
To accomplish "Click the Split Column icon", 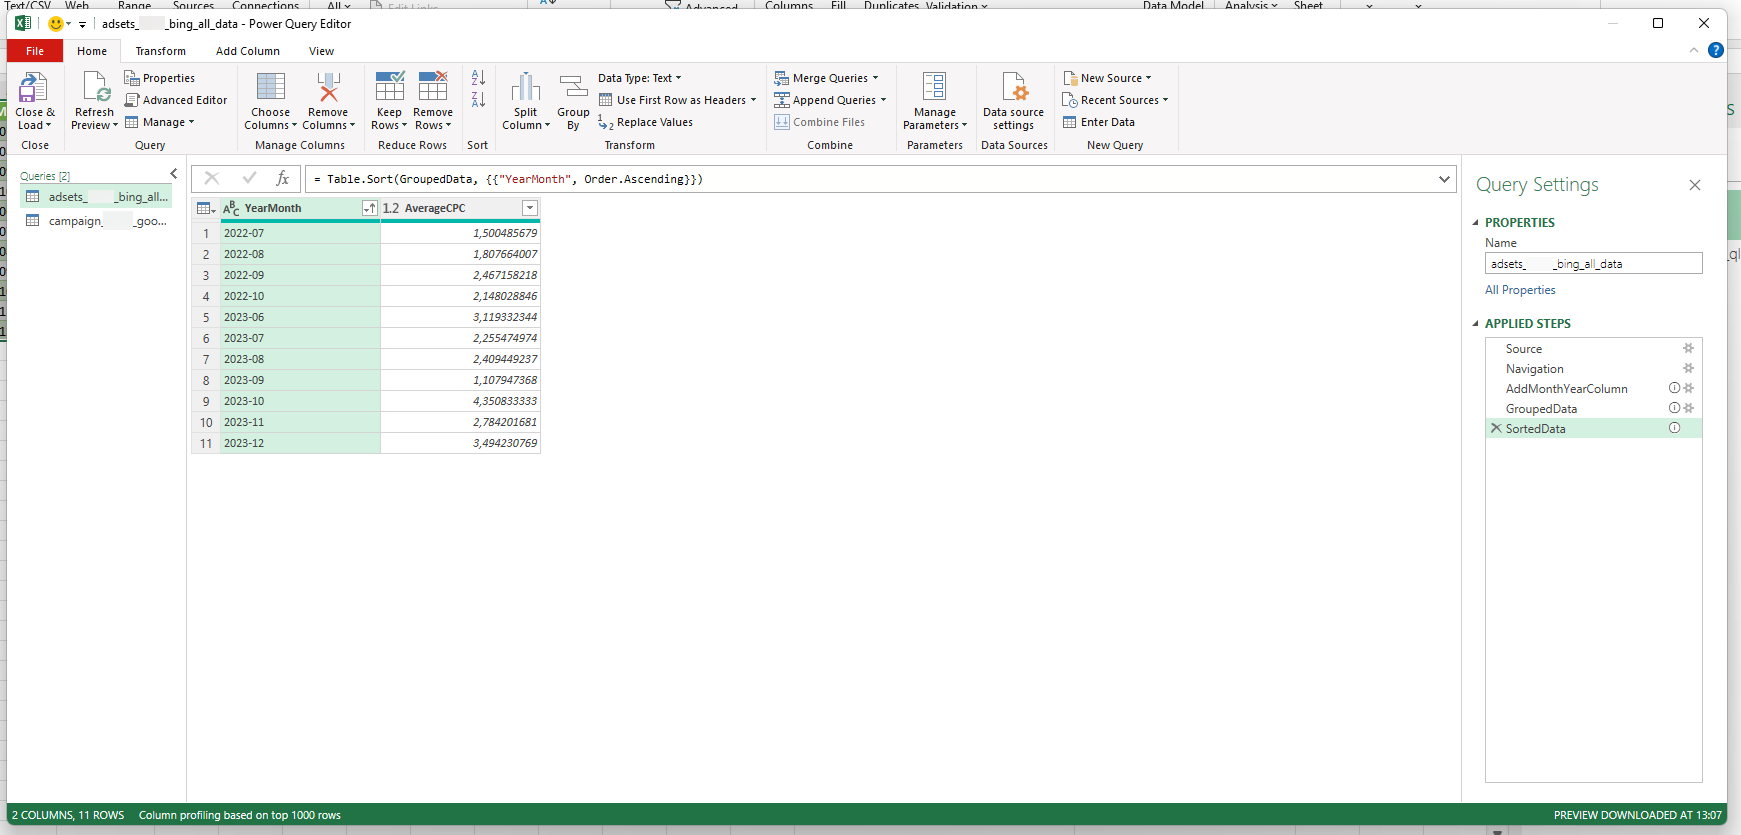I will tap(525, 89).
